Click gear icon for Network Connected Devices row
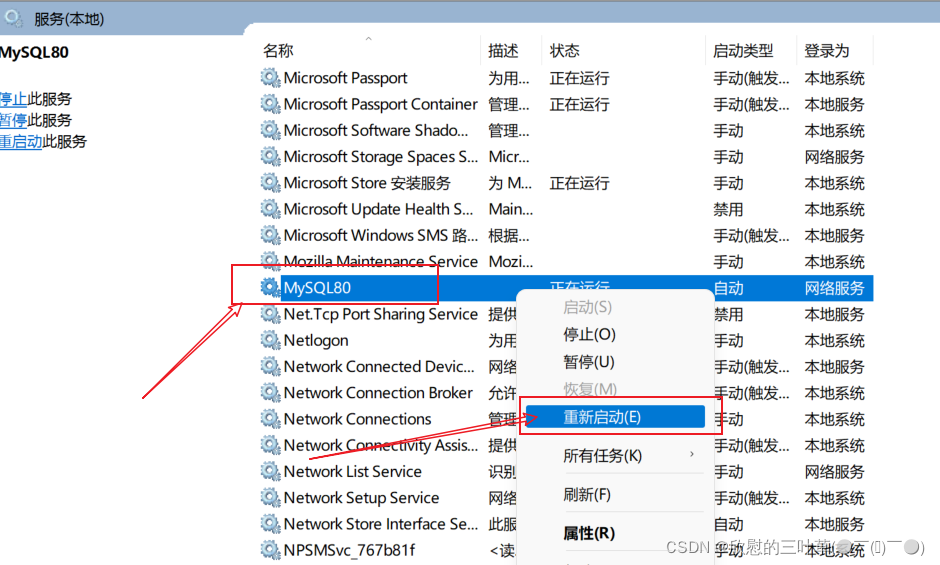The height and width of the screenshot is (565, 940). 270,366
